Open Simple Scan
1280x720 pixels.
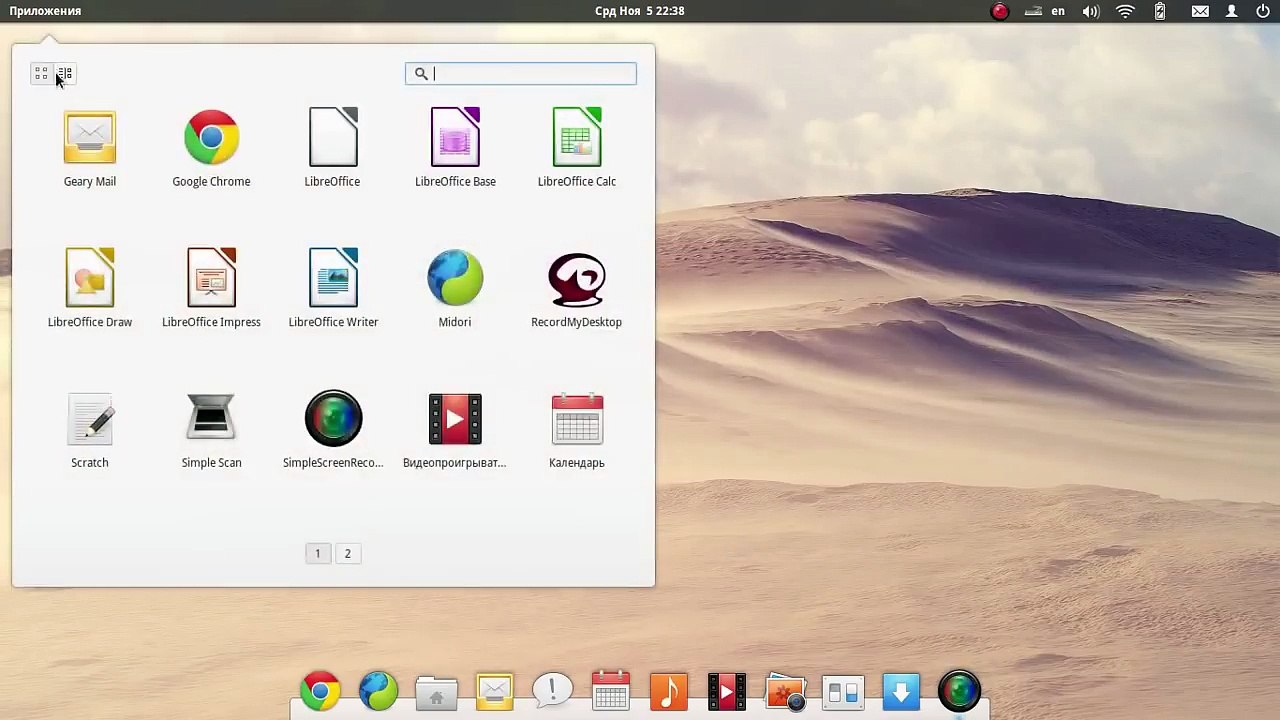[x=211, y=430]
